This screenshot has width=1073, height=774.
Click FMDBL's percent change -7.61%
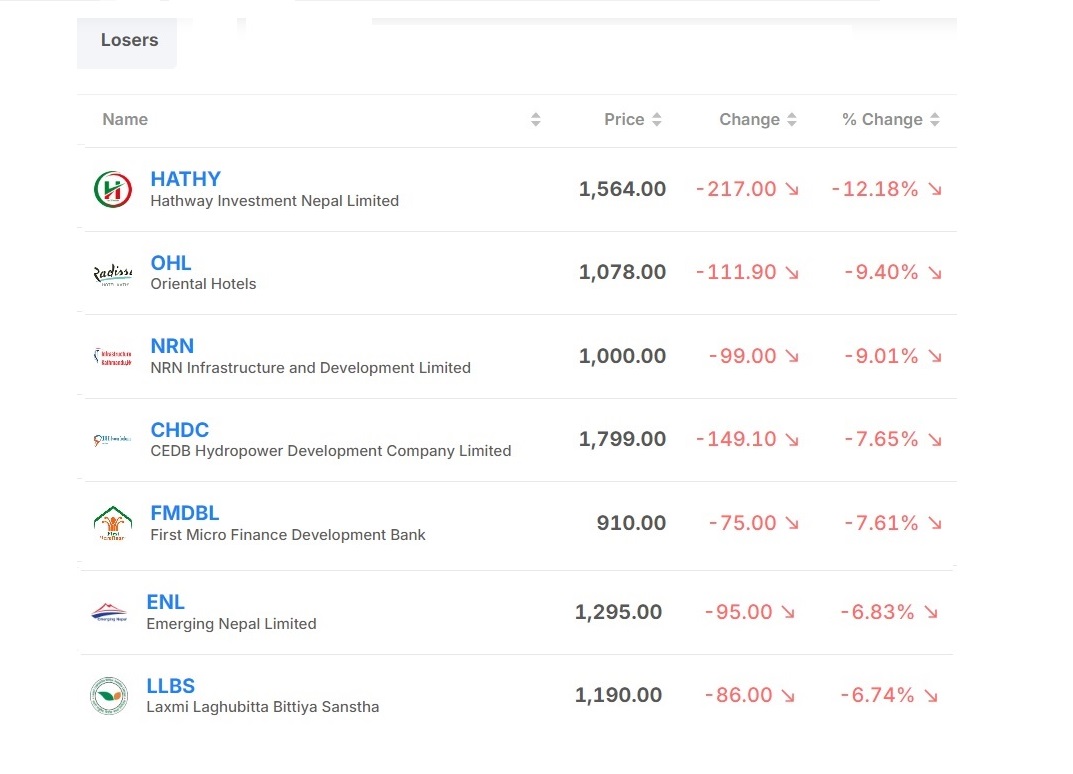pos(881,523)
